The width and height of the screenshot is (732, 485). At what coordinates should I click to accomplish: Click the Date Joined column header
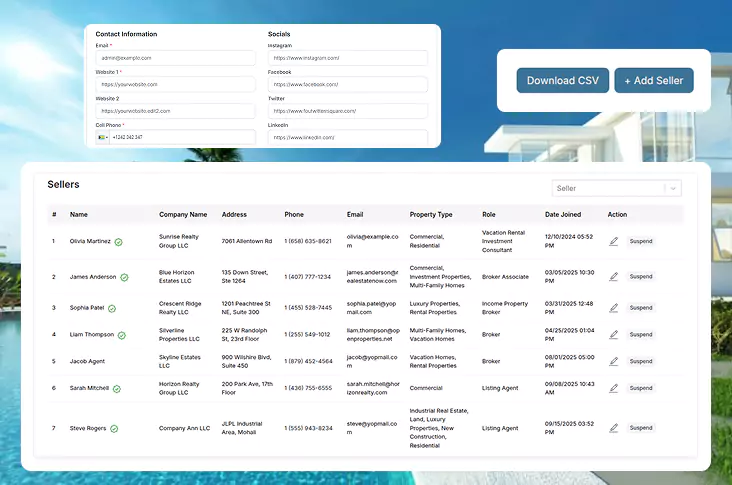point(563,215)
